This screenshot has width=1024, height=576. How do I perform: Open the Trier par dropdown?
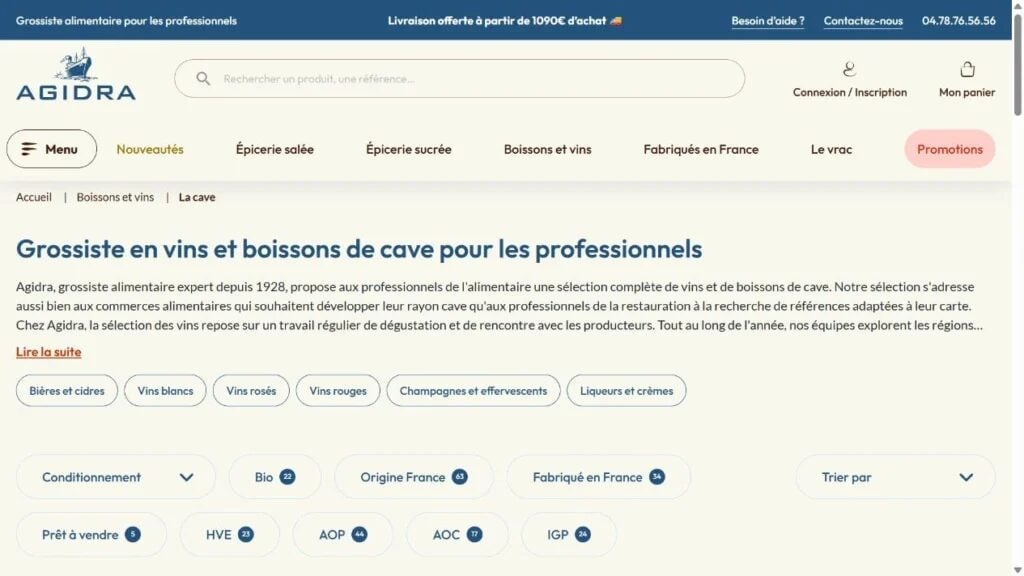click(895, 477)
